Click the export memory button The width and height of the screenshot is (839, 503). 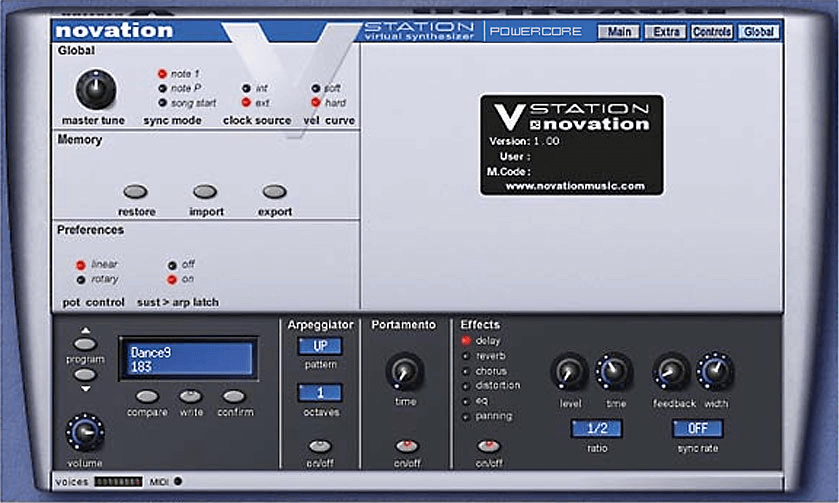click(274, 192)
